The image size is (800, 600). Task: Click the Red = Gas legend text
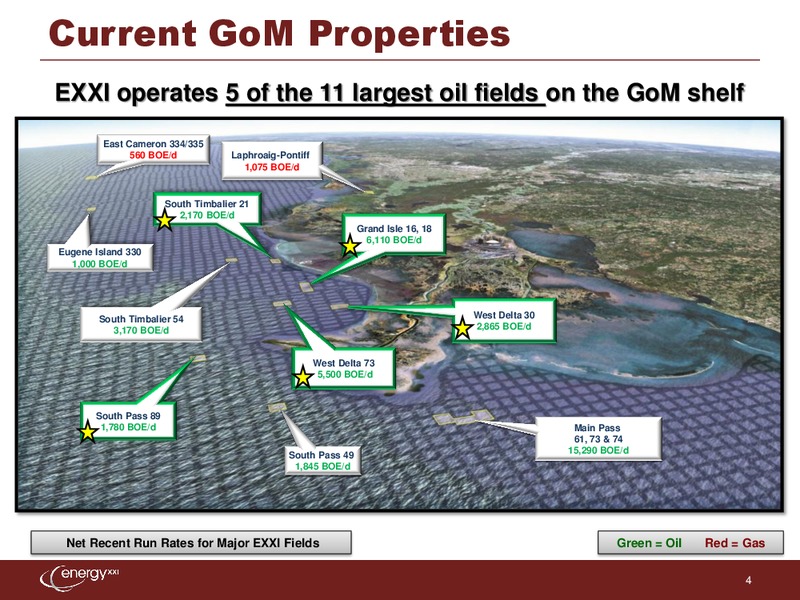point(735,543)
